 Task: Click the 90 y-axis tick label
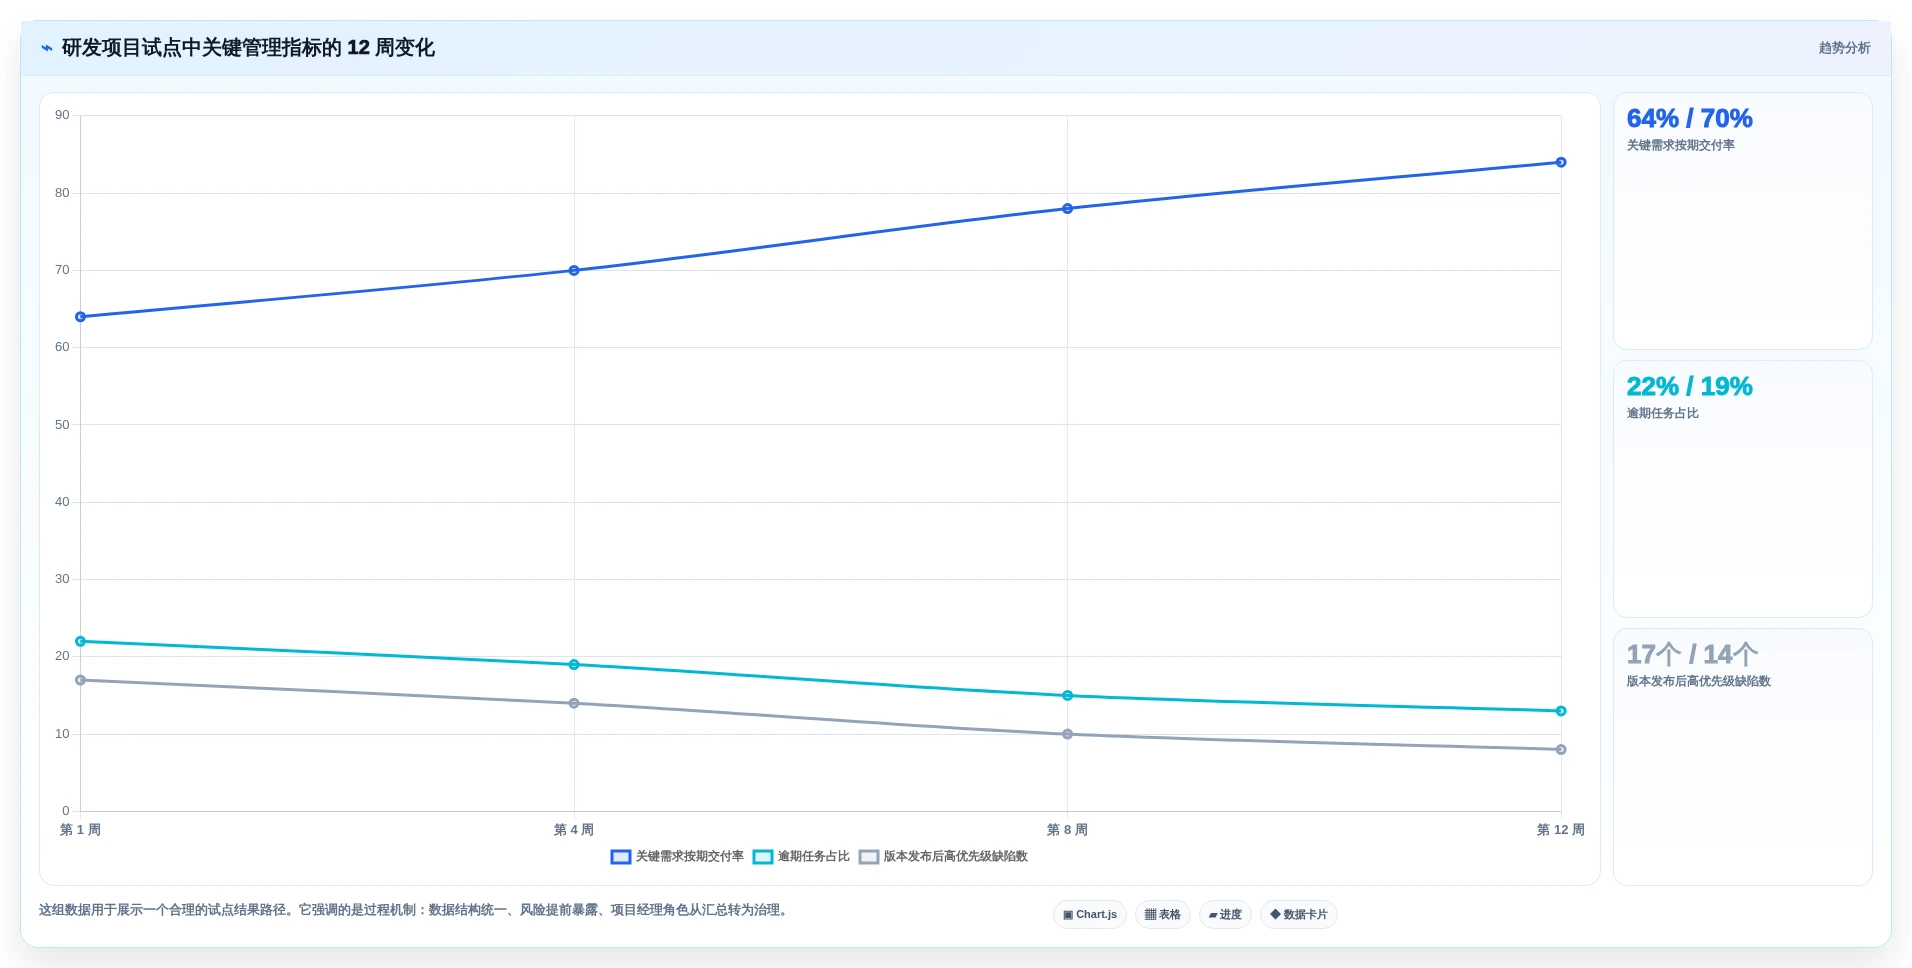point(62,116)
